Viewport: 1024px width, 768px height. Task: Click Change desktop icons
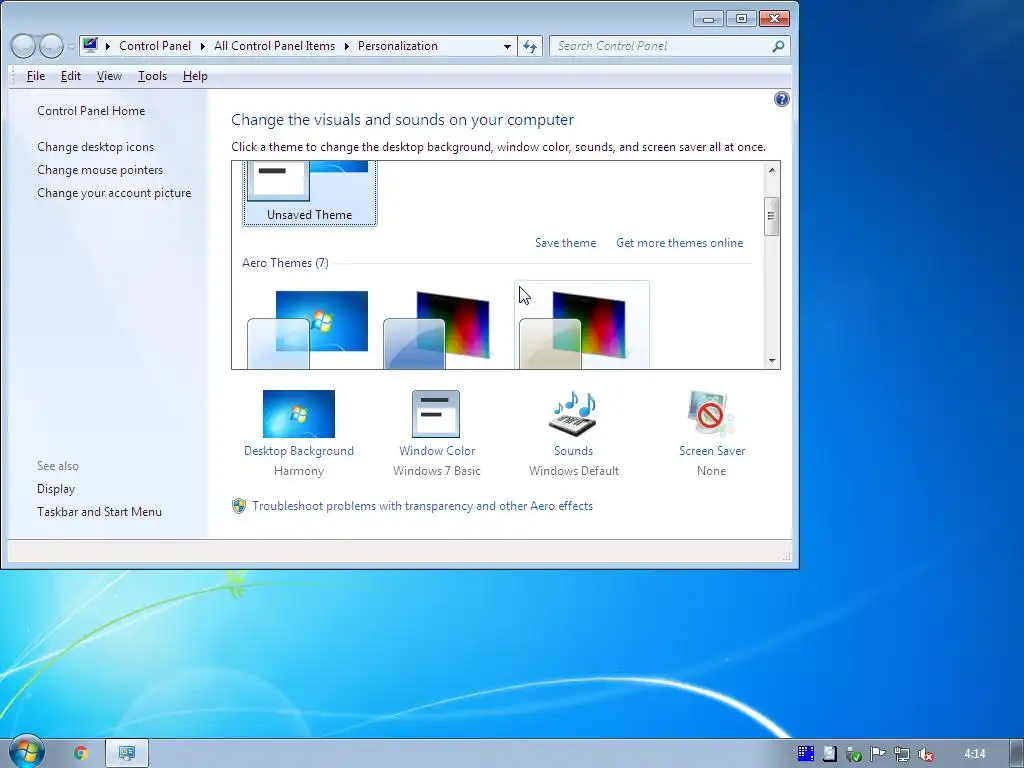click(x=95, y=147)
